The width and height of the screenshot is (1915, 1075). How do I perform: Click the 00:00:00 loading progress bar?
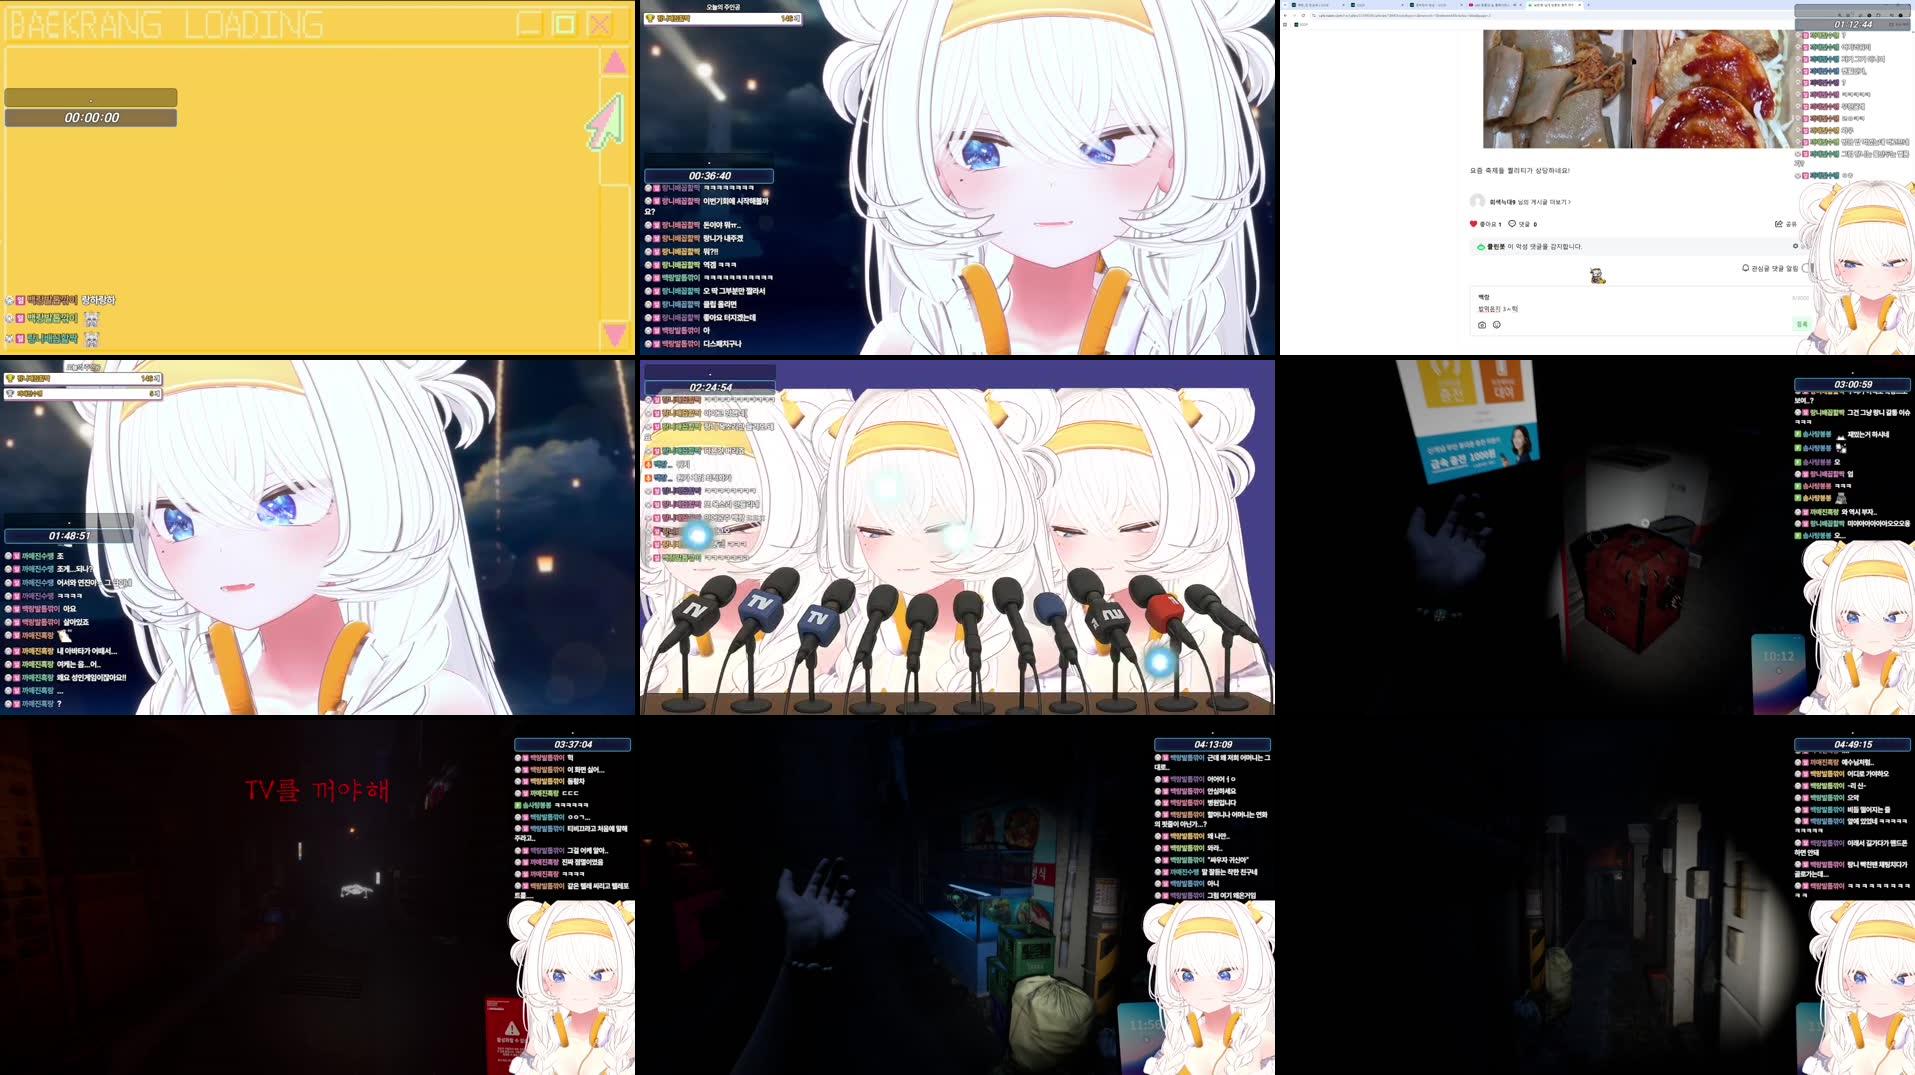point(90,117)
